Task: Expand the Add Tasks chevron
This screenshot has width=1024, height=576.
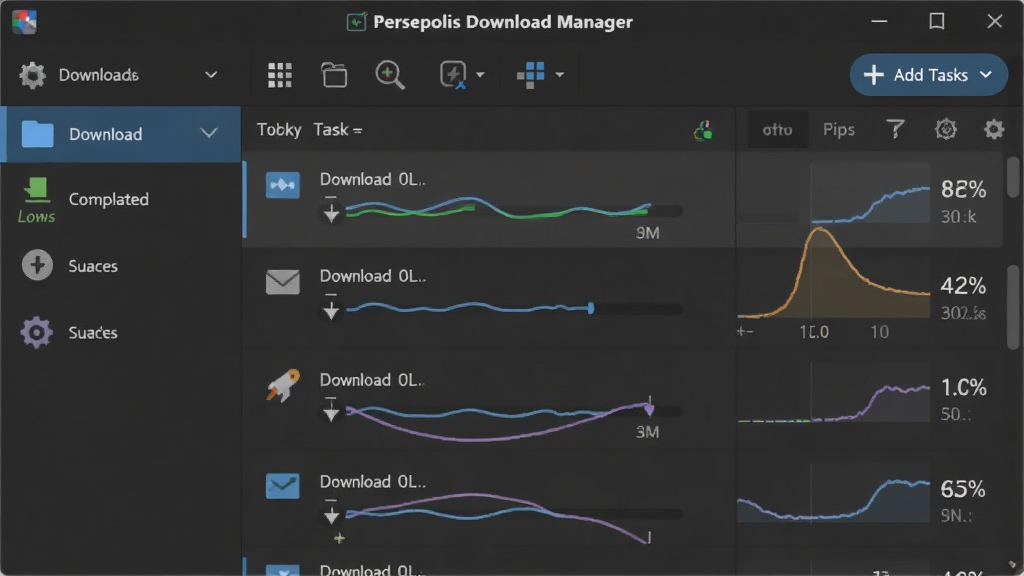Action: (985, 75)
